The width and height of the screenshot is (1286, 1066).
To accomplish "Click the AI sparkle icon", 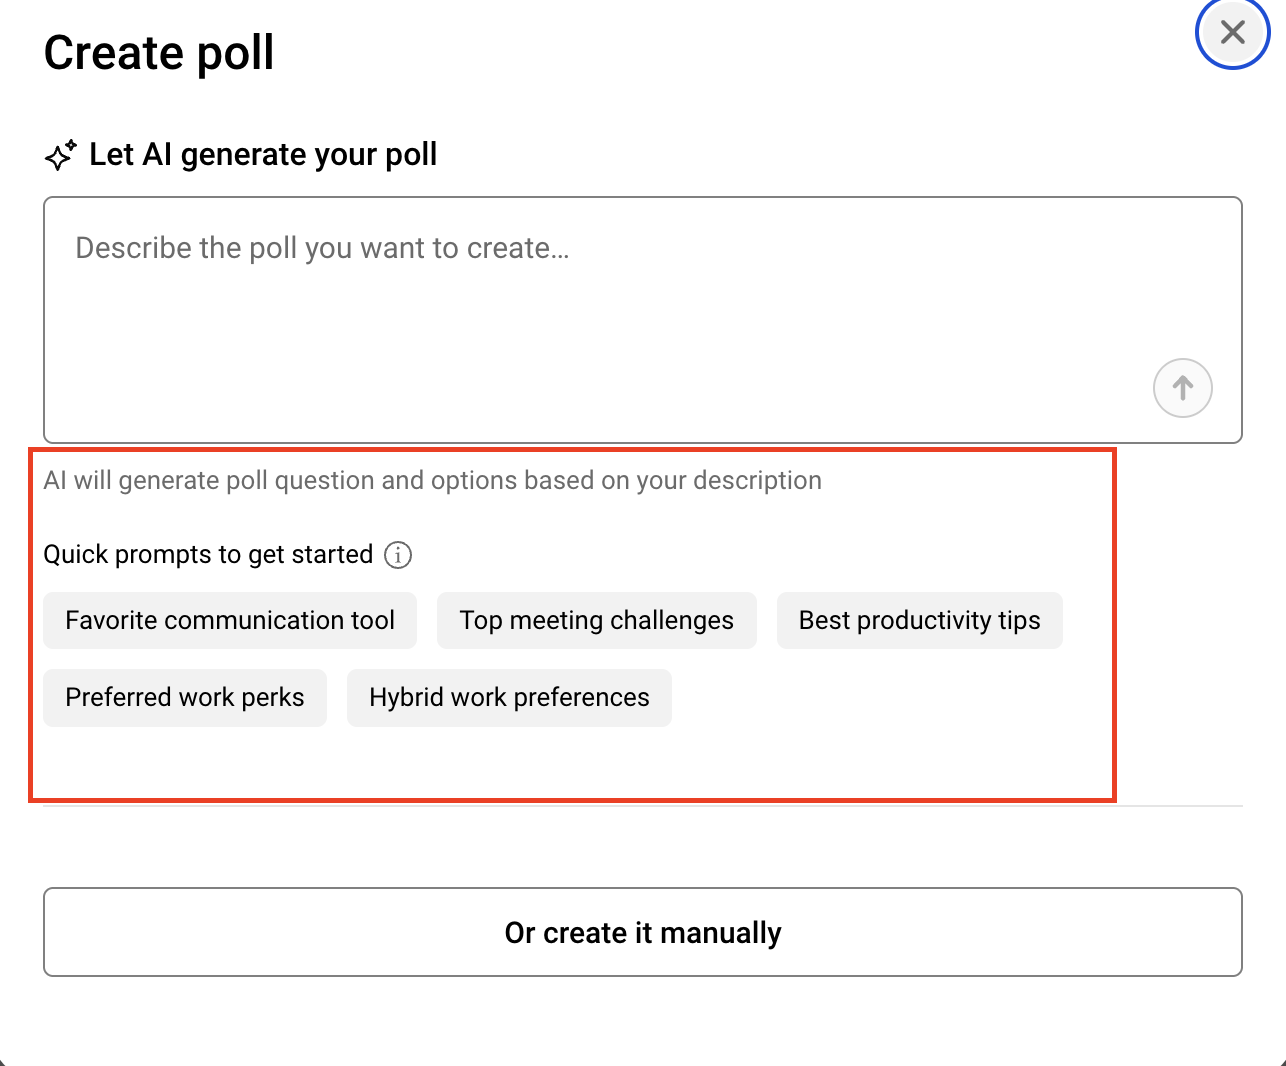I will [60, 155].
